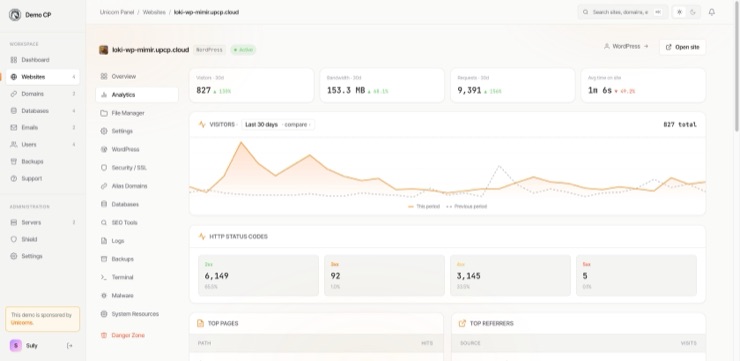Viewport: 740px width, 361px height.
Task: Open Terminal prompt icon
Action: pyautogui.click(x=104, y=277)
